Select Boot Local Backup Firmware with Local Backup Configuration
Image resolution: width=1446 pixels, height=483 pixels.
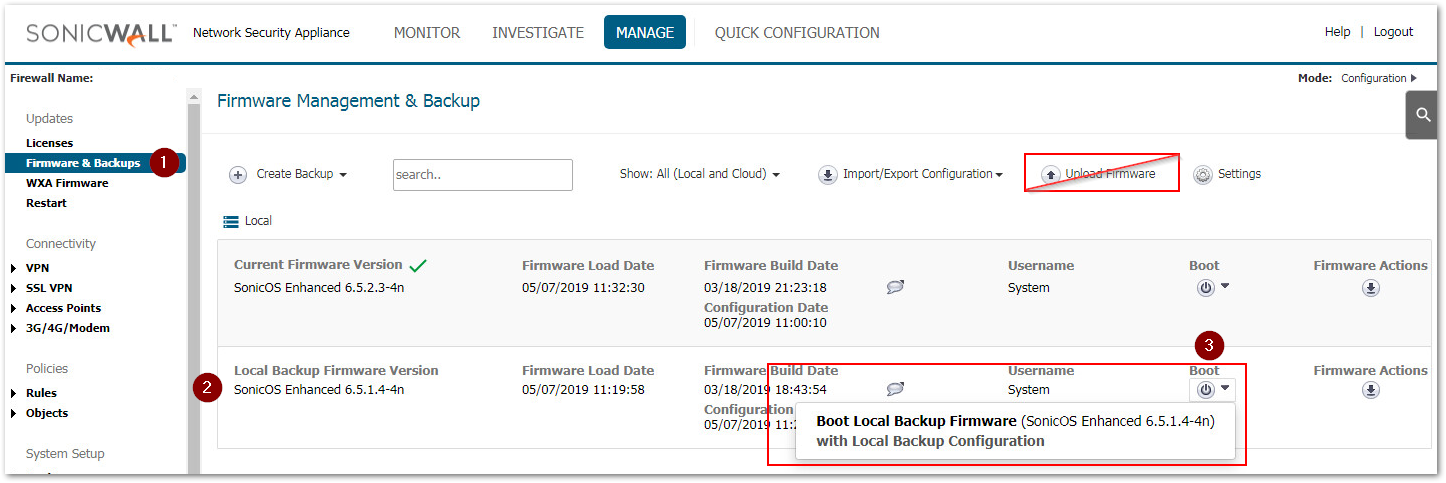coord(1015,431)
